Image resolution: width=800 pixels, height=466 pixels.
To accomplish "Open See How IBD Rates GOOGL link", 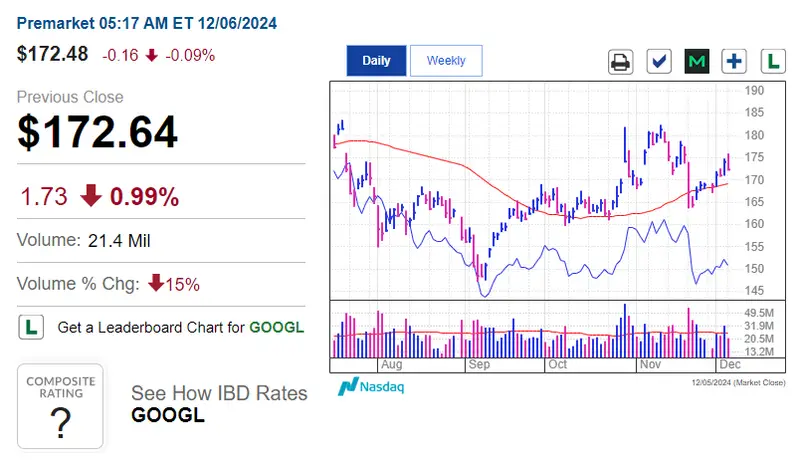I will 219,404.
